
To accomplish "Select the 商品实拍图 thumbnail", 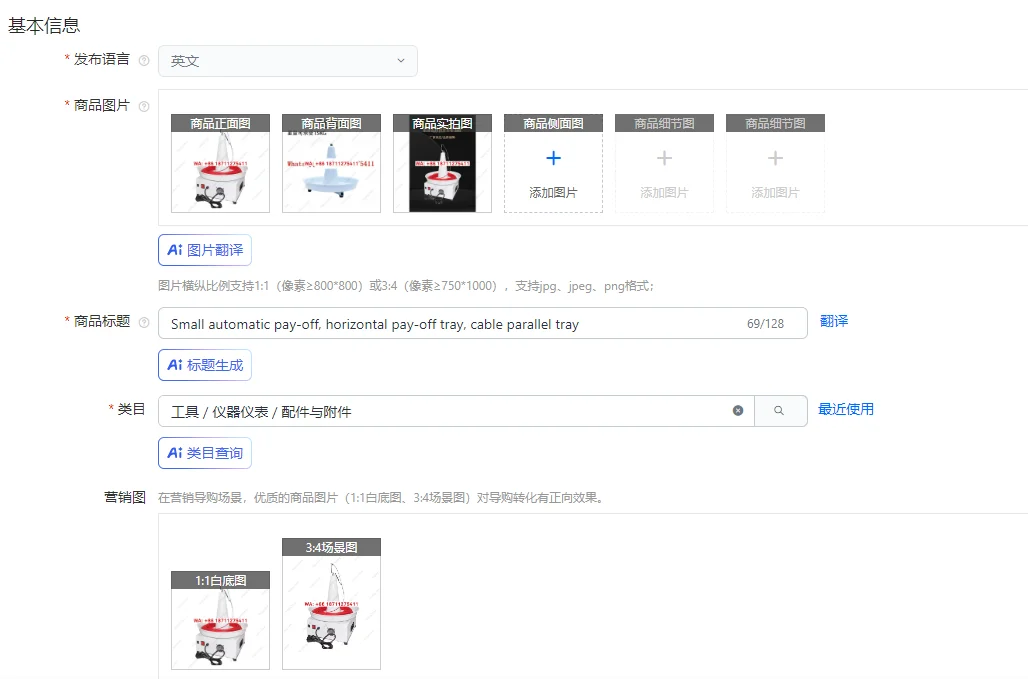I will tap(443, 163).
